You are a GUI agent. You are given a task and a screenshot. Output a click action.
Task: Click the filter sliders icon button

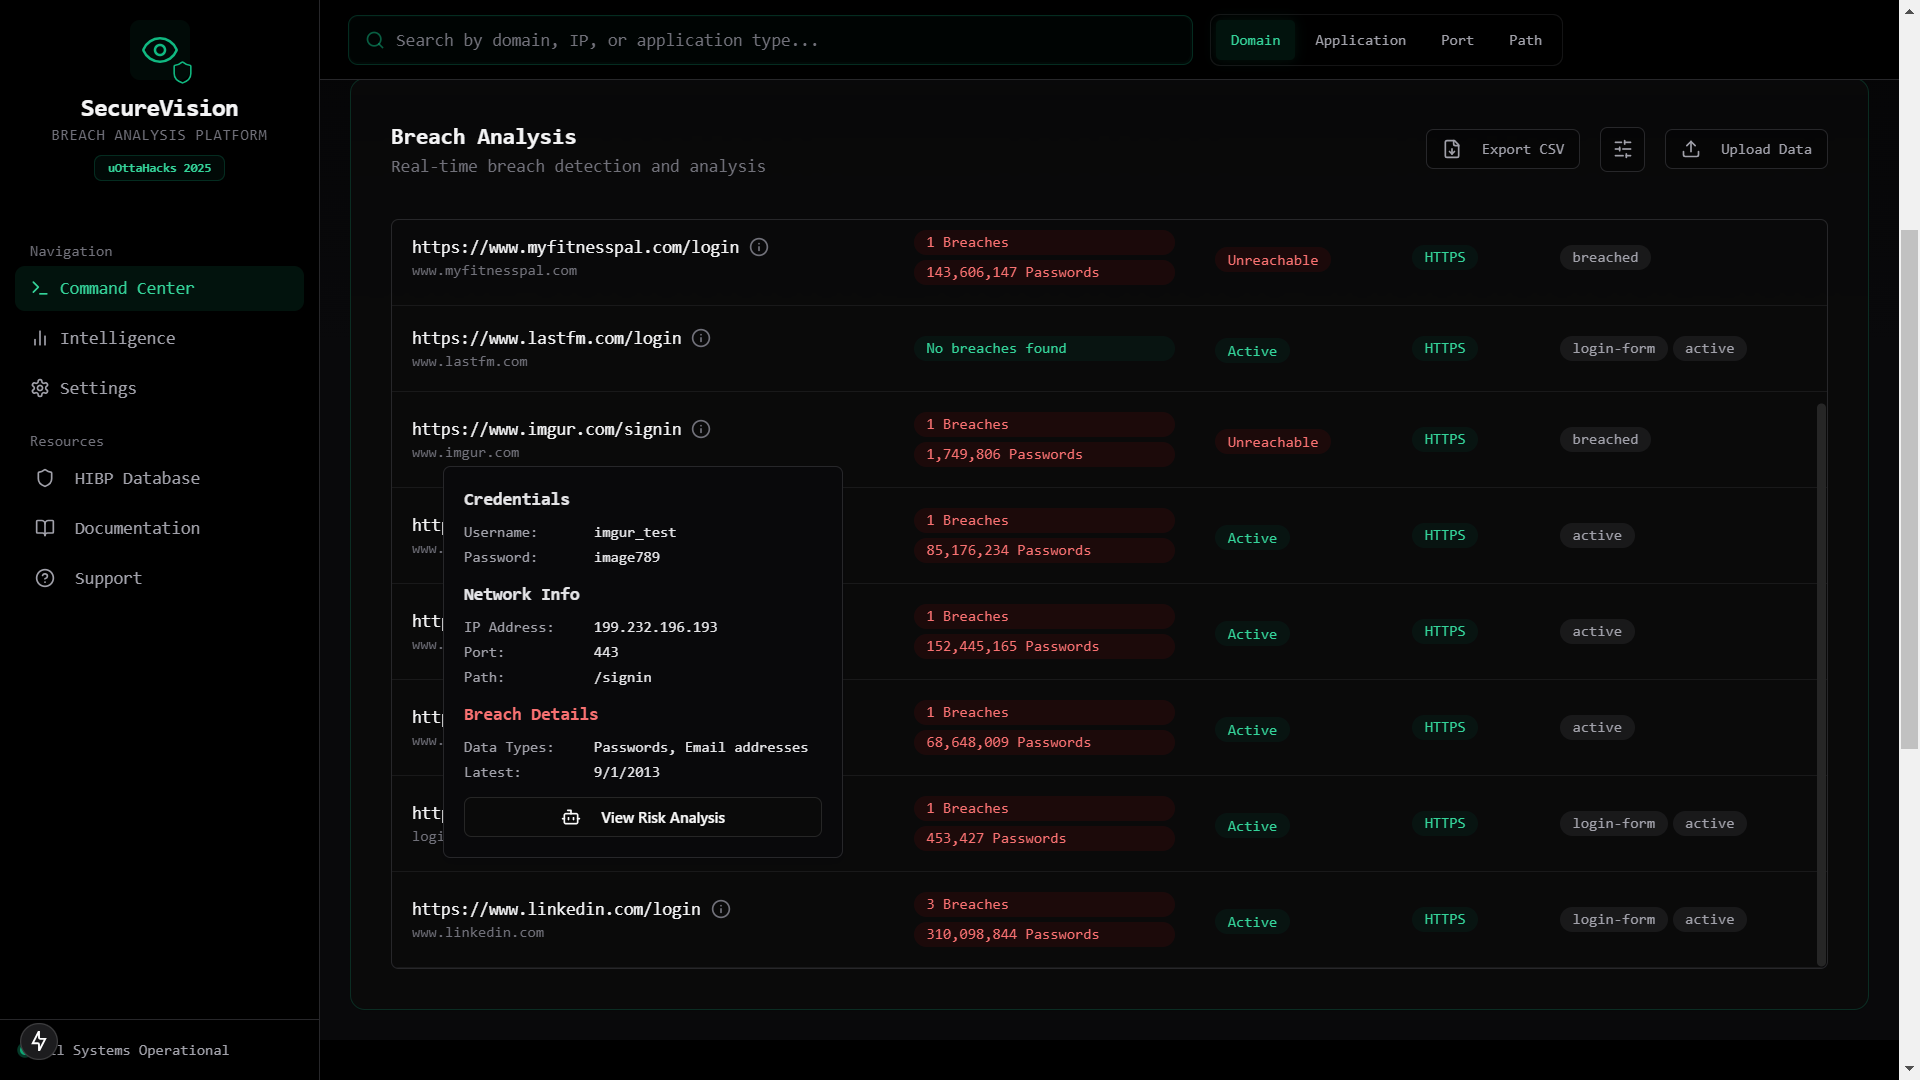(1622, 149)
